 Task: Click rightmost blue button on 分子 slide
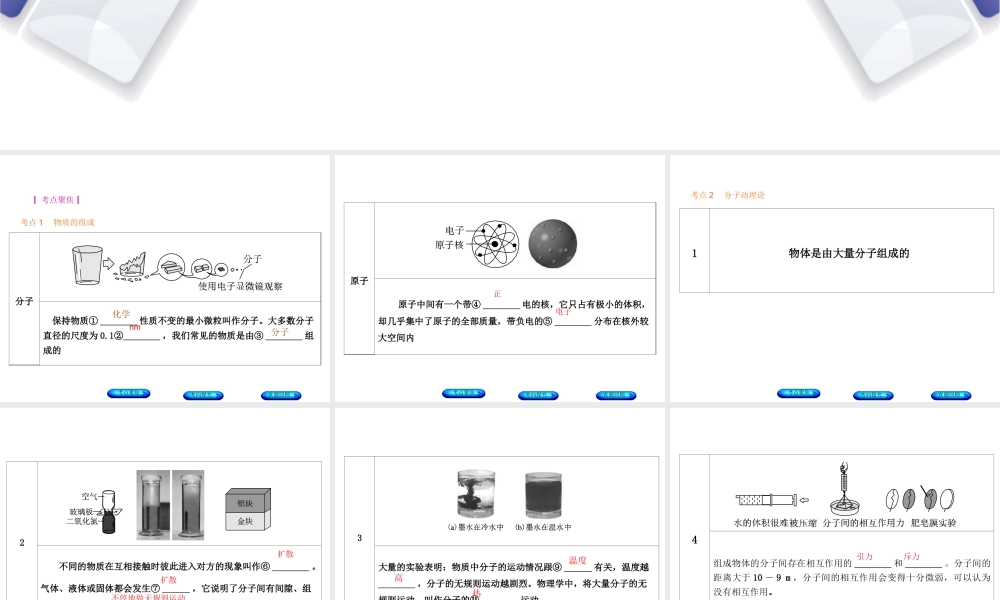[281, 395]
